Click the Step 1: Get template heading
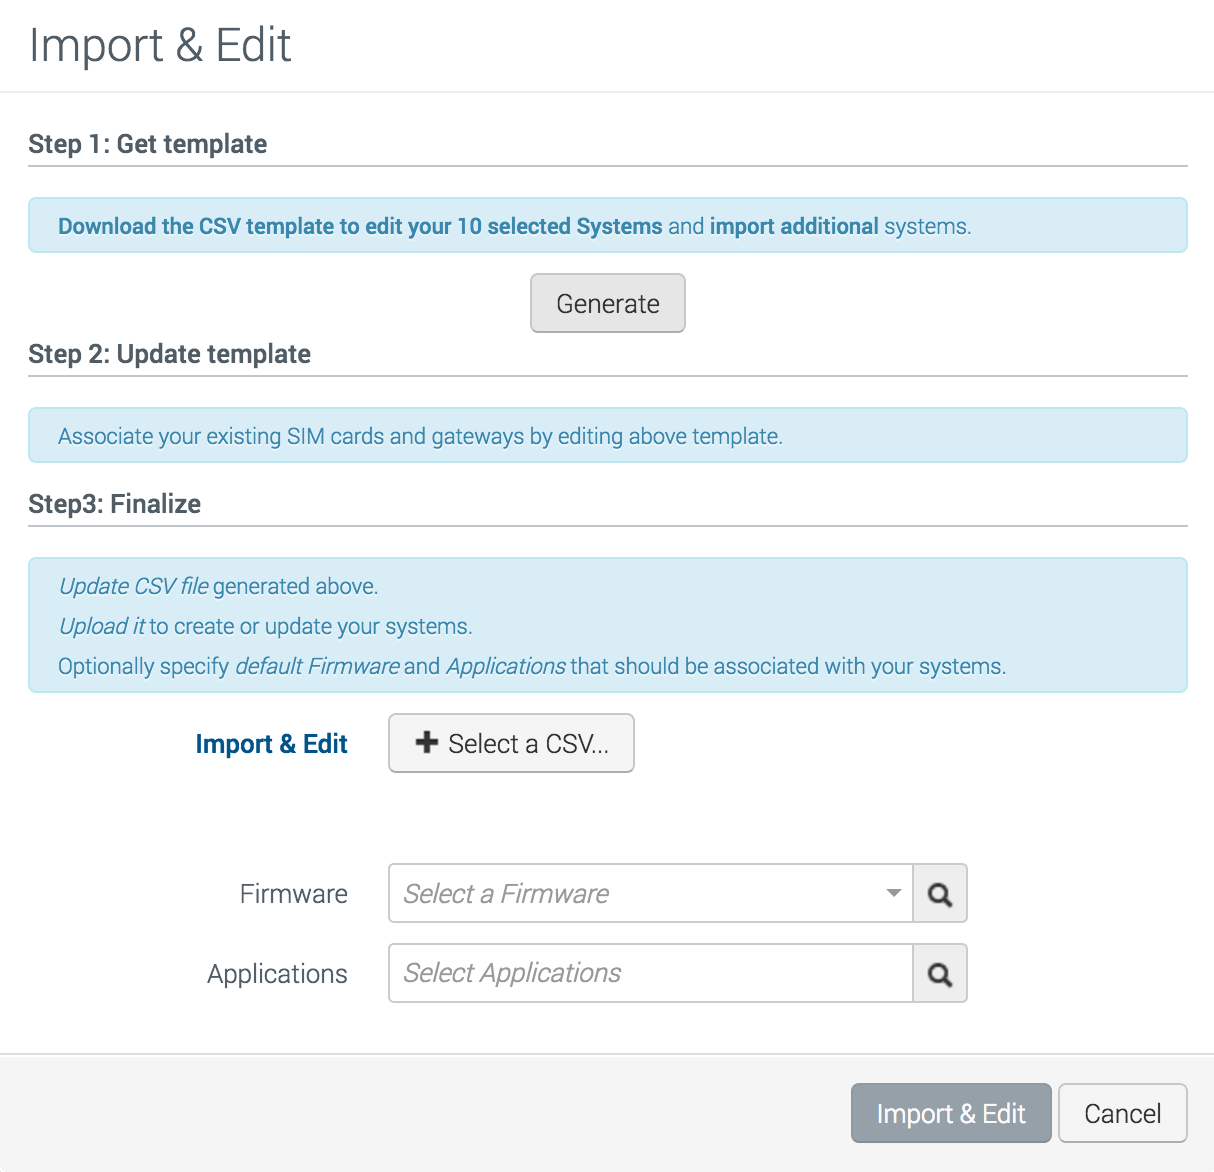This screenshot has width=1214, height=1172. [x=148, y=144]
